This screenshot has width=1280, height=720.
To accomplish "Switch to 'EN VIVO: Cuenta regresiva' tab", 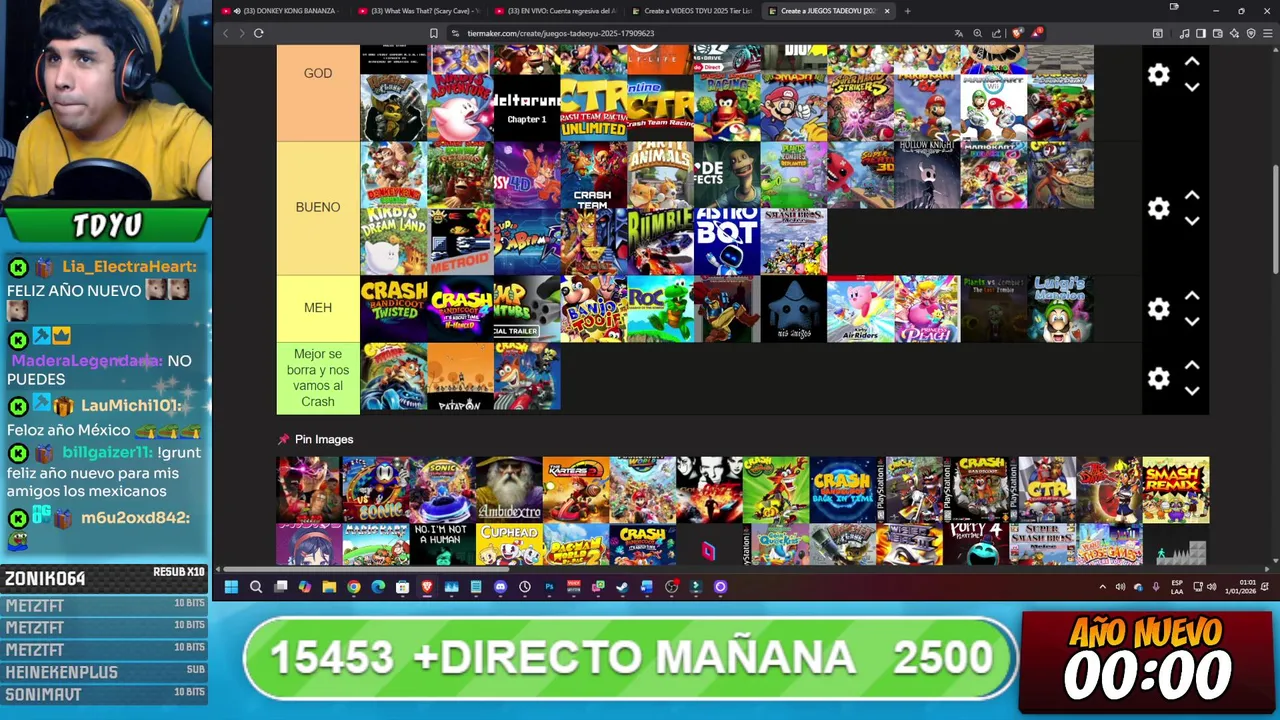I will point(556,11).
